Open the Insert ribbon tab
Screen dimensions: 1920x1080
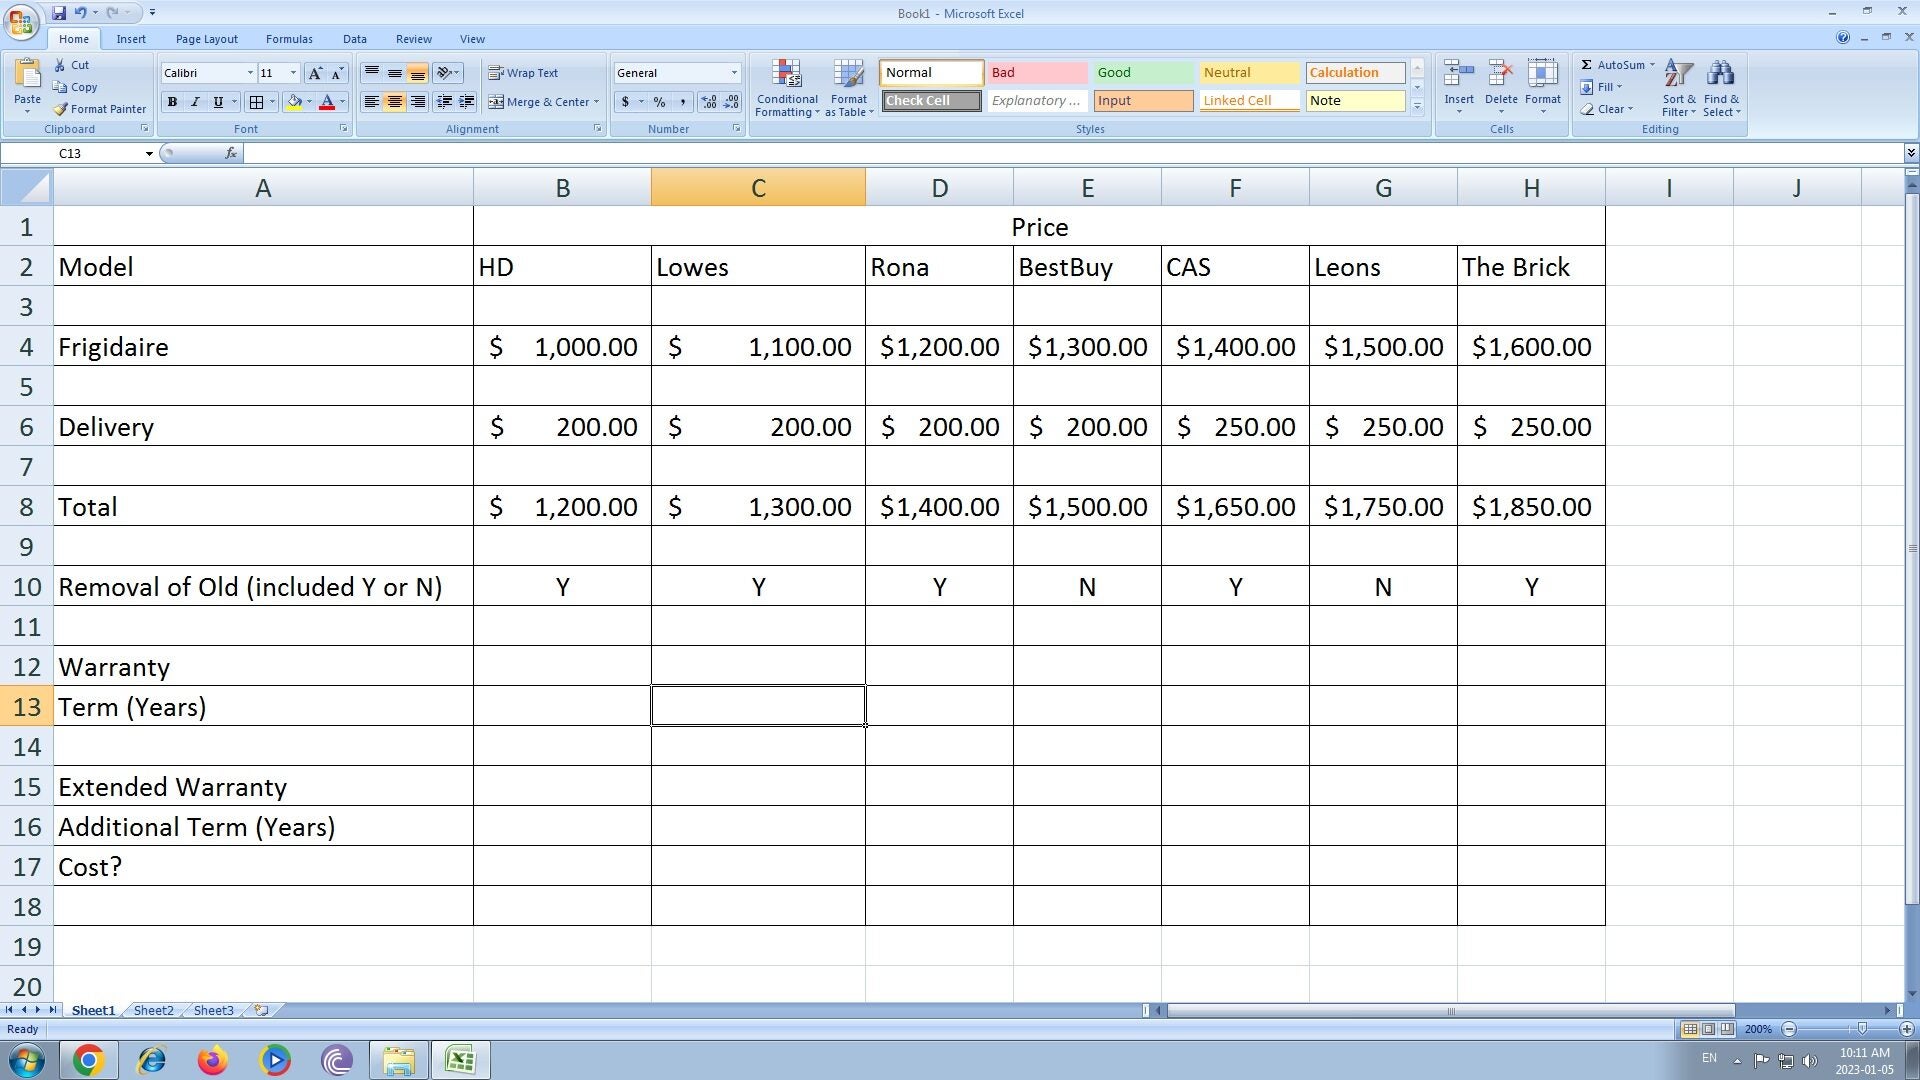point(131,39)
